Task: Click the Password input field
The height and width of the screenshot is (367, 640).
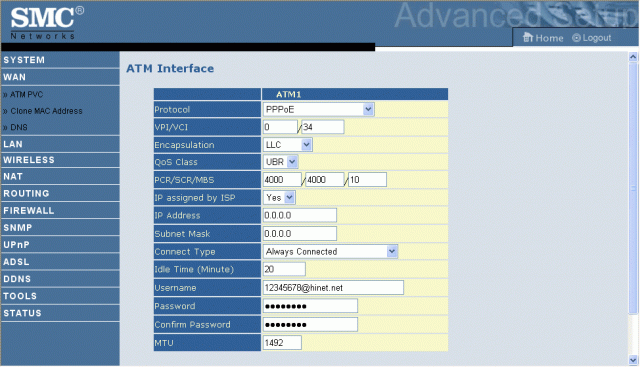Action: (310, 306)
